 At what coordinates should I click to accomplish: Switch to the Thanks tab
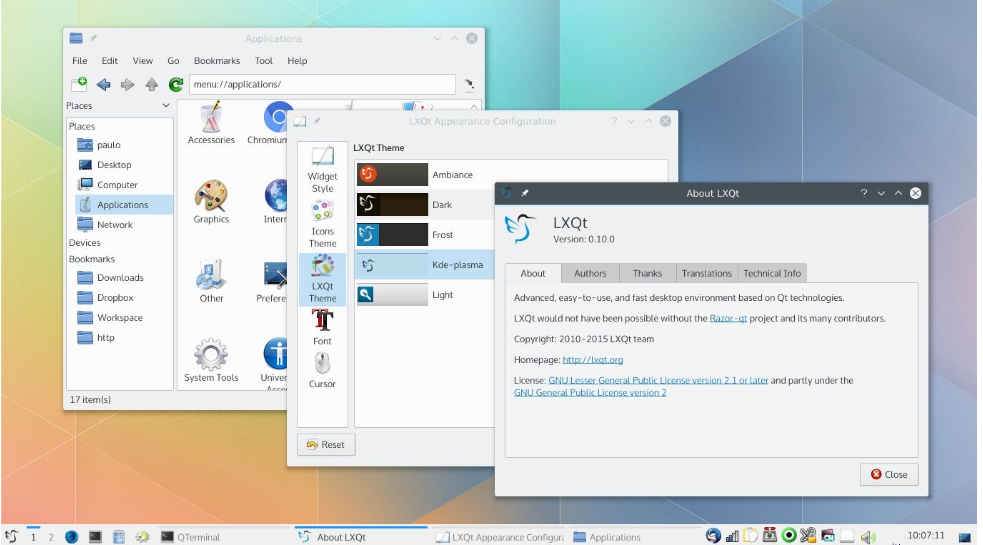point(647,273)
